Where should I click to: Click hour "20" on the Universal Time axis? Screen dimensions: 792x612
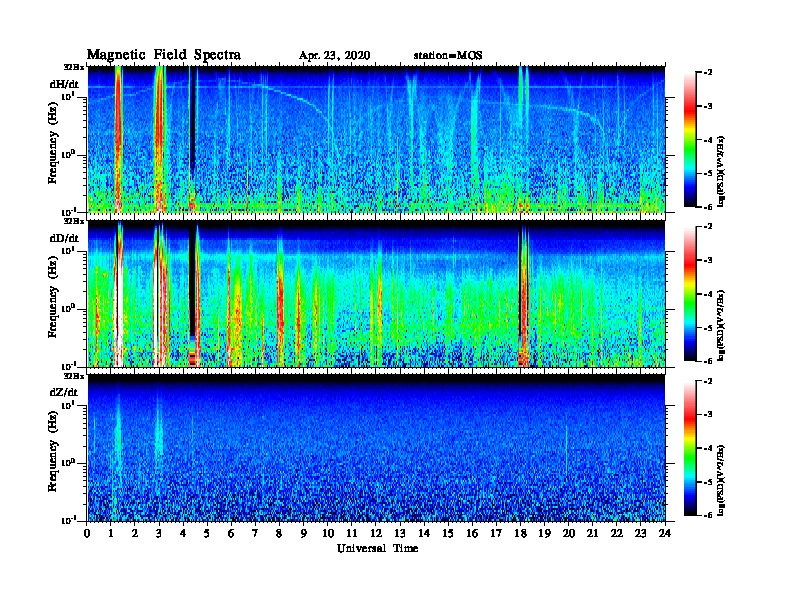point(569,534)
